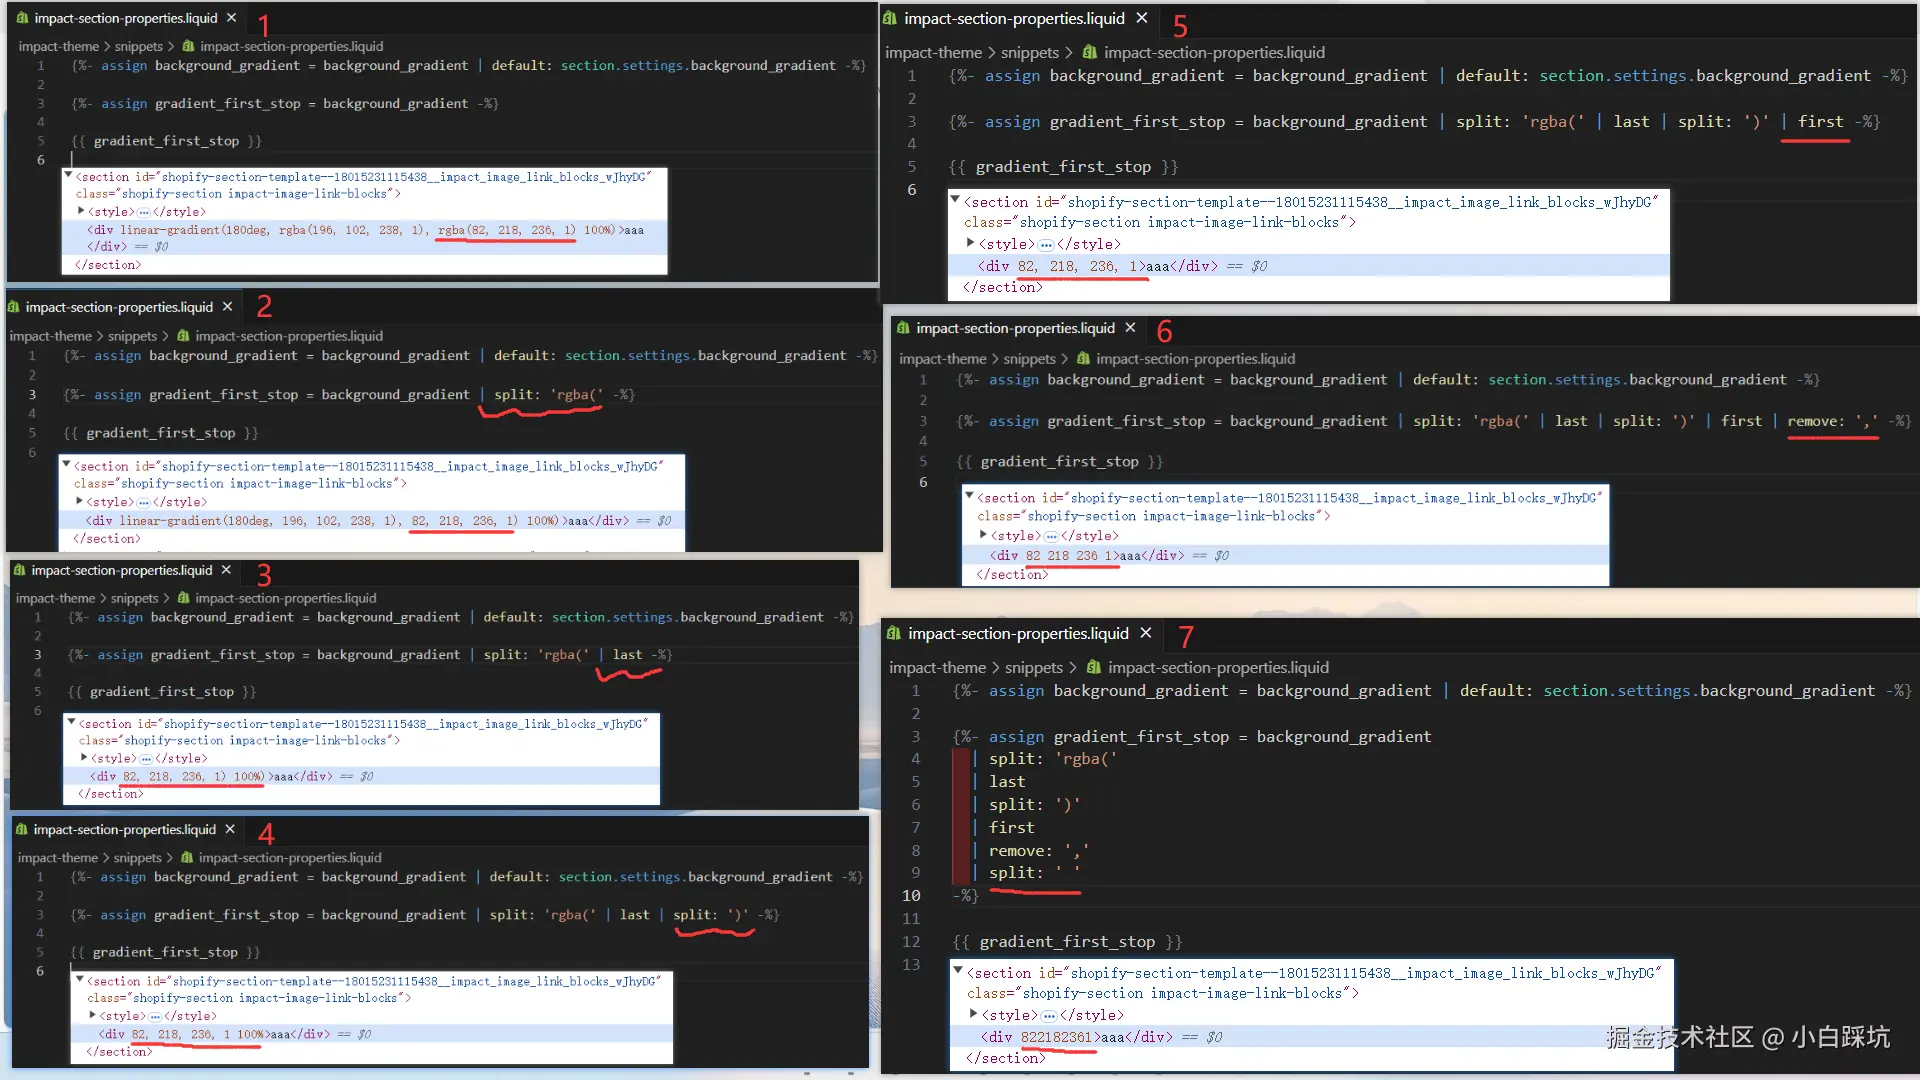Viewport: 1920px width, 1080px height.
Task: Close the editor tab in screenshot 2
Action: pyautogui.click(x=227, y=307)
